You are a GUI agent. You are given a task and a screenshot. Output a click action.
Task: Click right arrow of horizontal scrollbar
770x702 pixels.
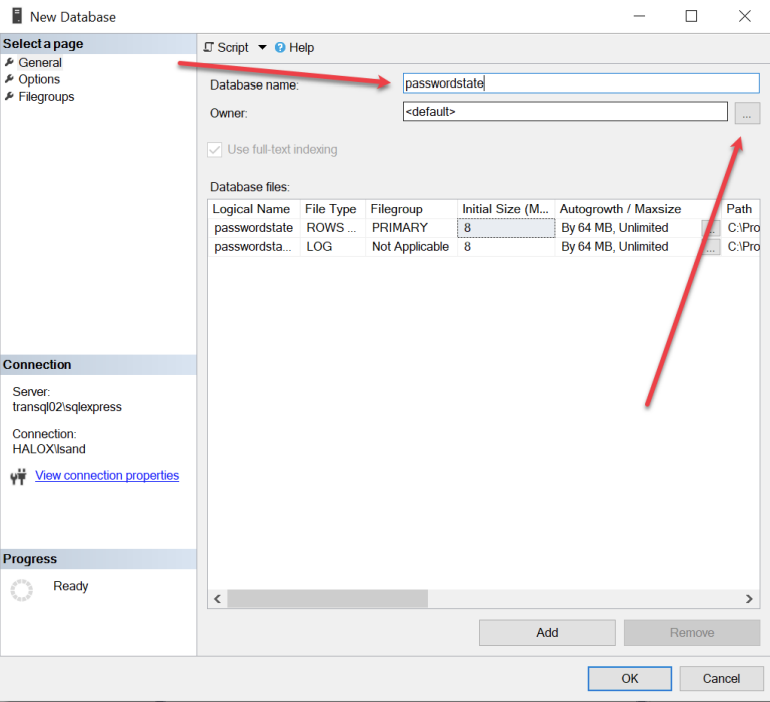(749, 599)
